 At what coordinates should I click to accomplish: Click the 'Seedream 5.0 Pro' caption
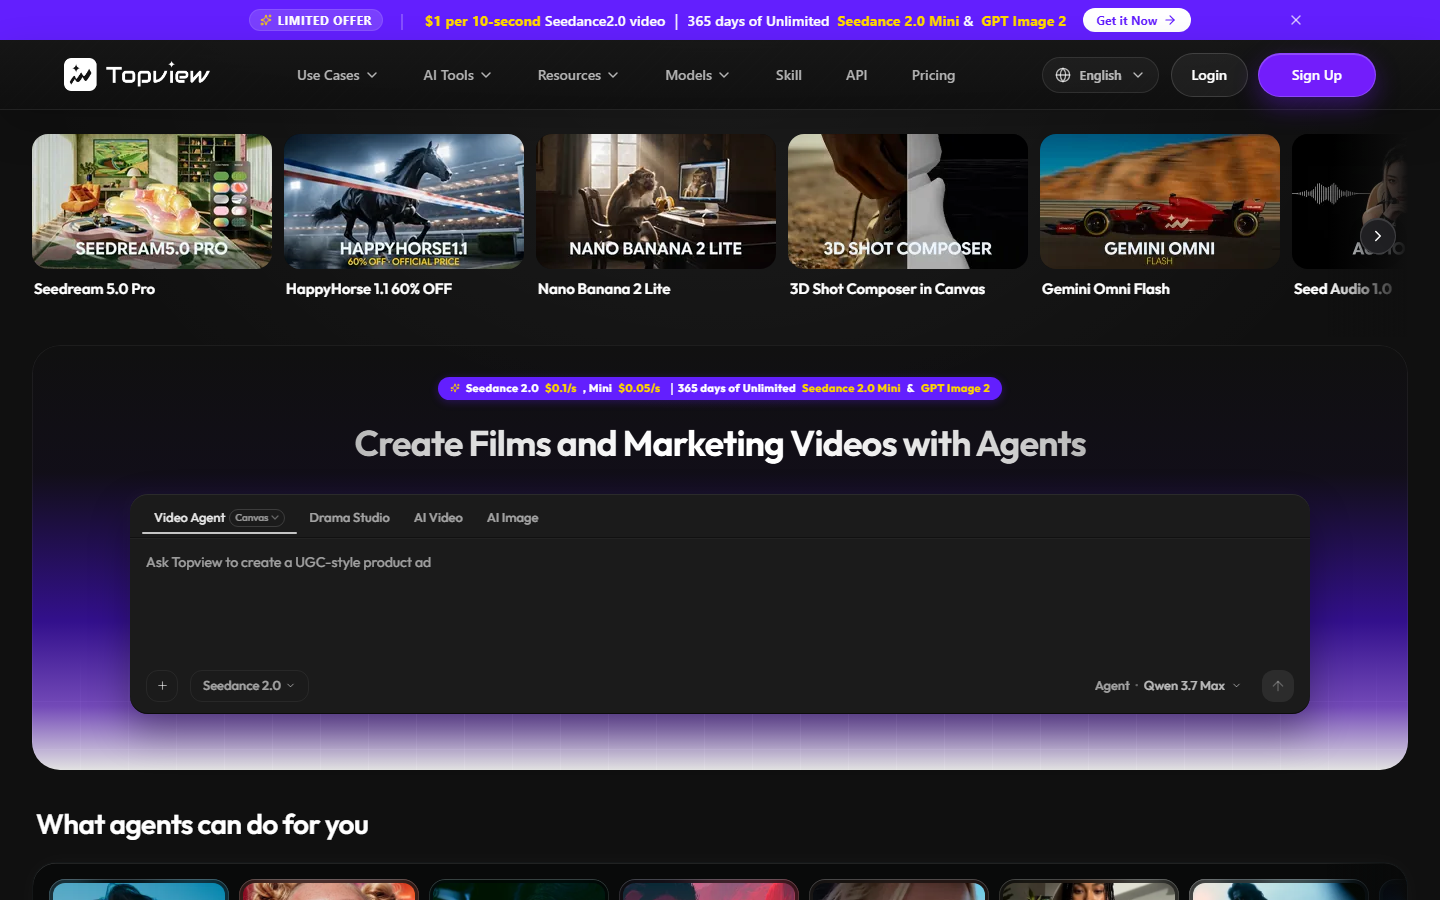tap(95, 289)
